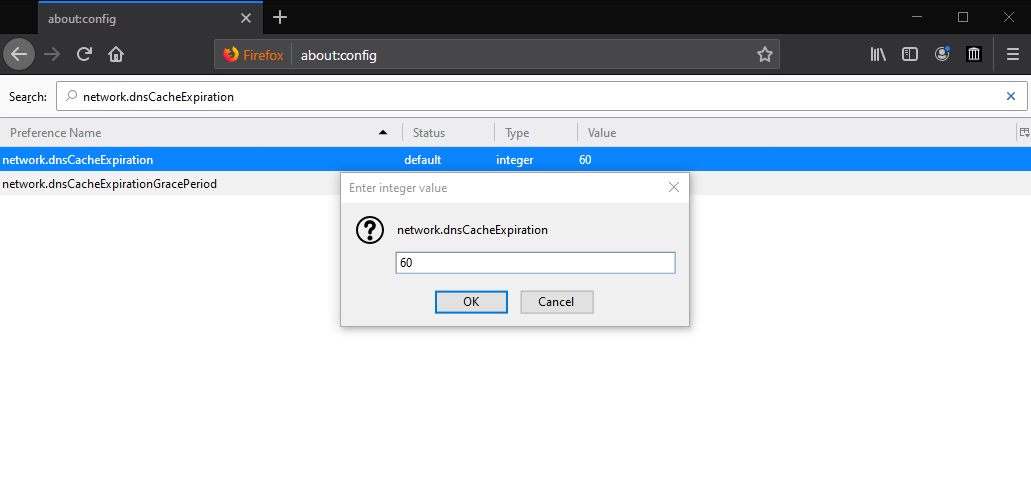Cancel the integer value dialog

pyautogui.click(x=557, y=302)
